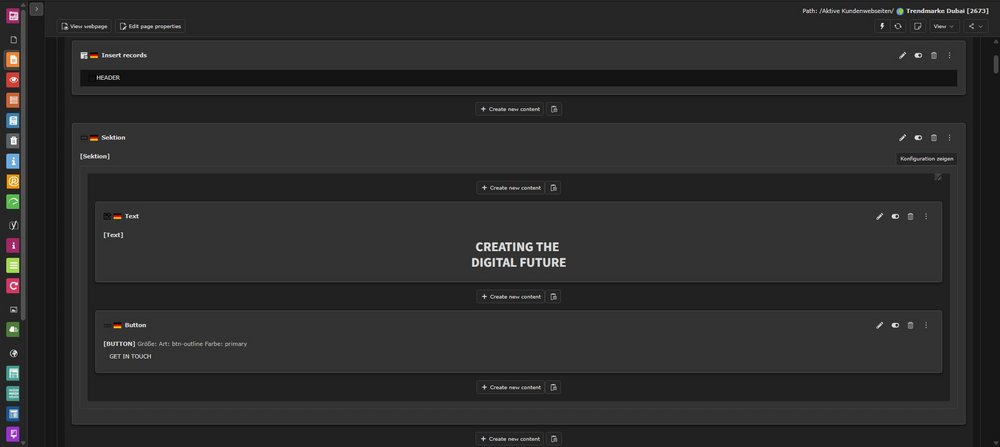The image size is (1000, 447).
Task: Click the CREATING THE DIGITAL FUTURE text preview
Action: 518,255
